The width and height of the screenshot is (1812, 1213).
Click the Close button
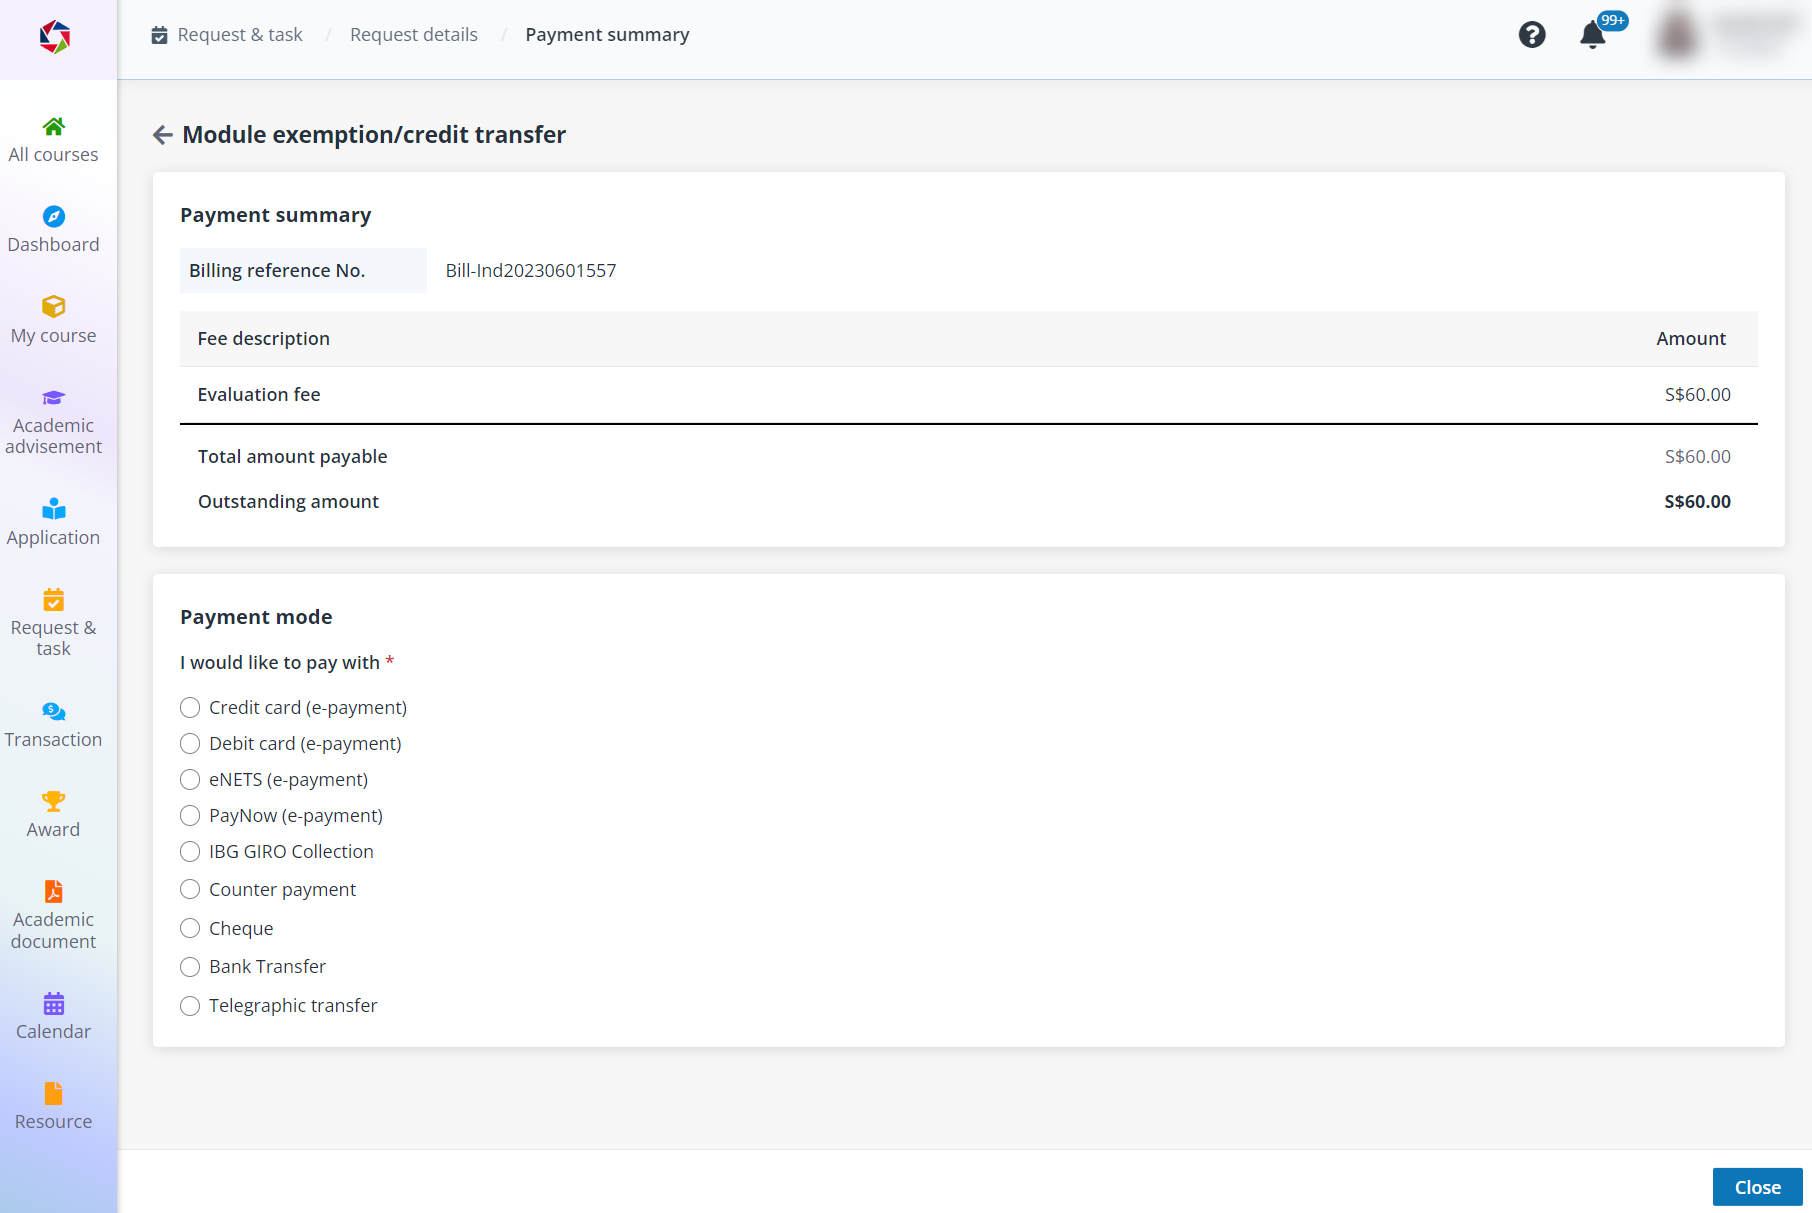[x=1756, y=1187]
